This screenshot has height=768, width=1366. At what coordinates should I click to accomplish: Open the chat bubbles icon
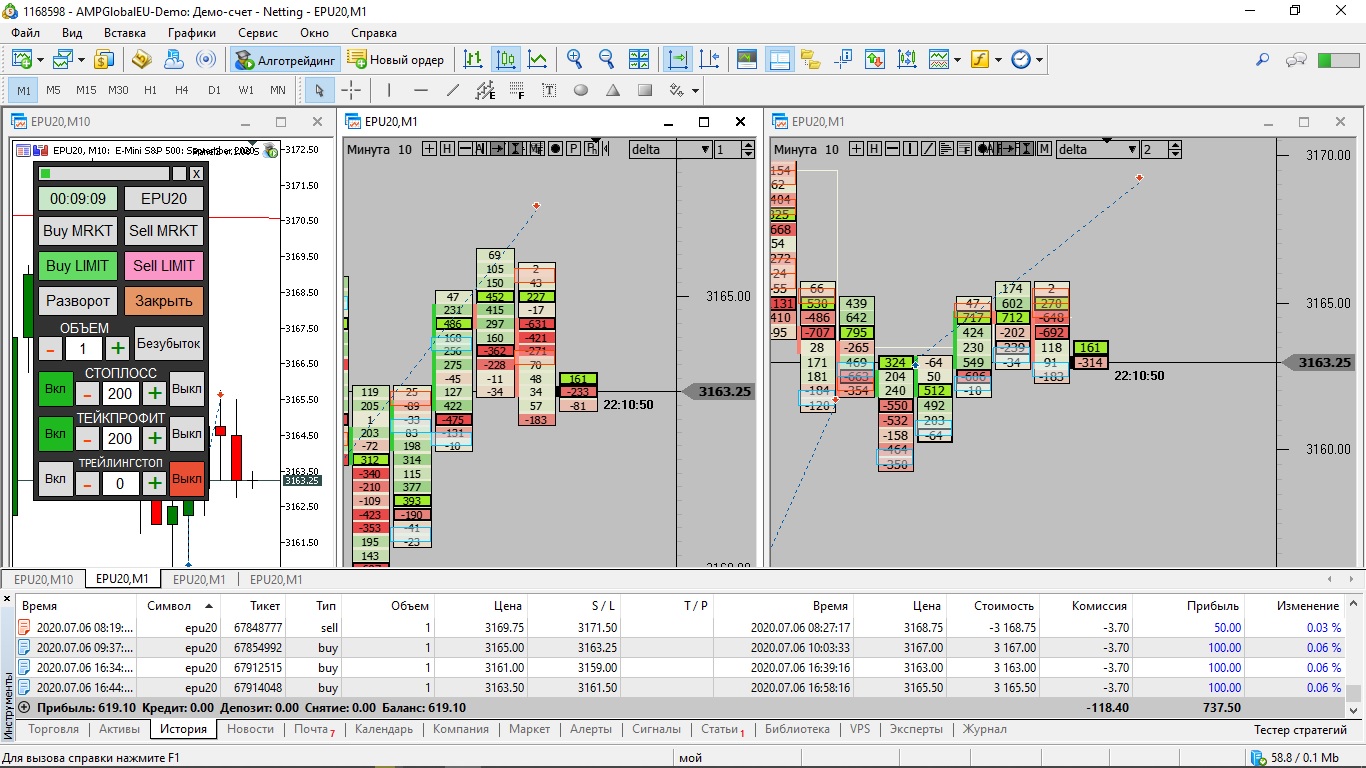1297,60
